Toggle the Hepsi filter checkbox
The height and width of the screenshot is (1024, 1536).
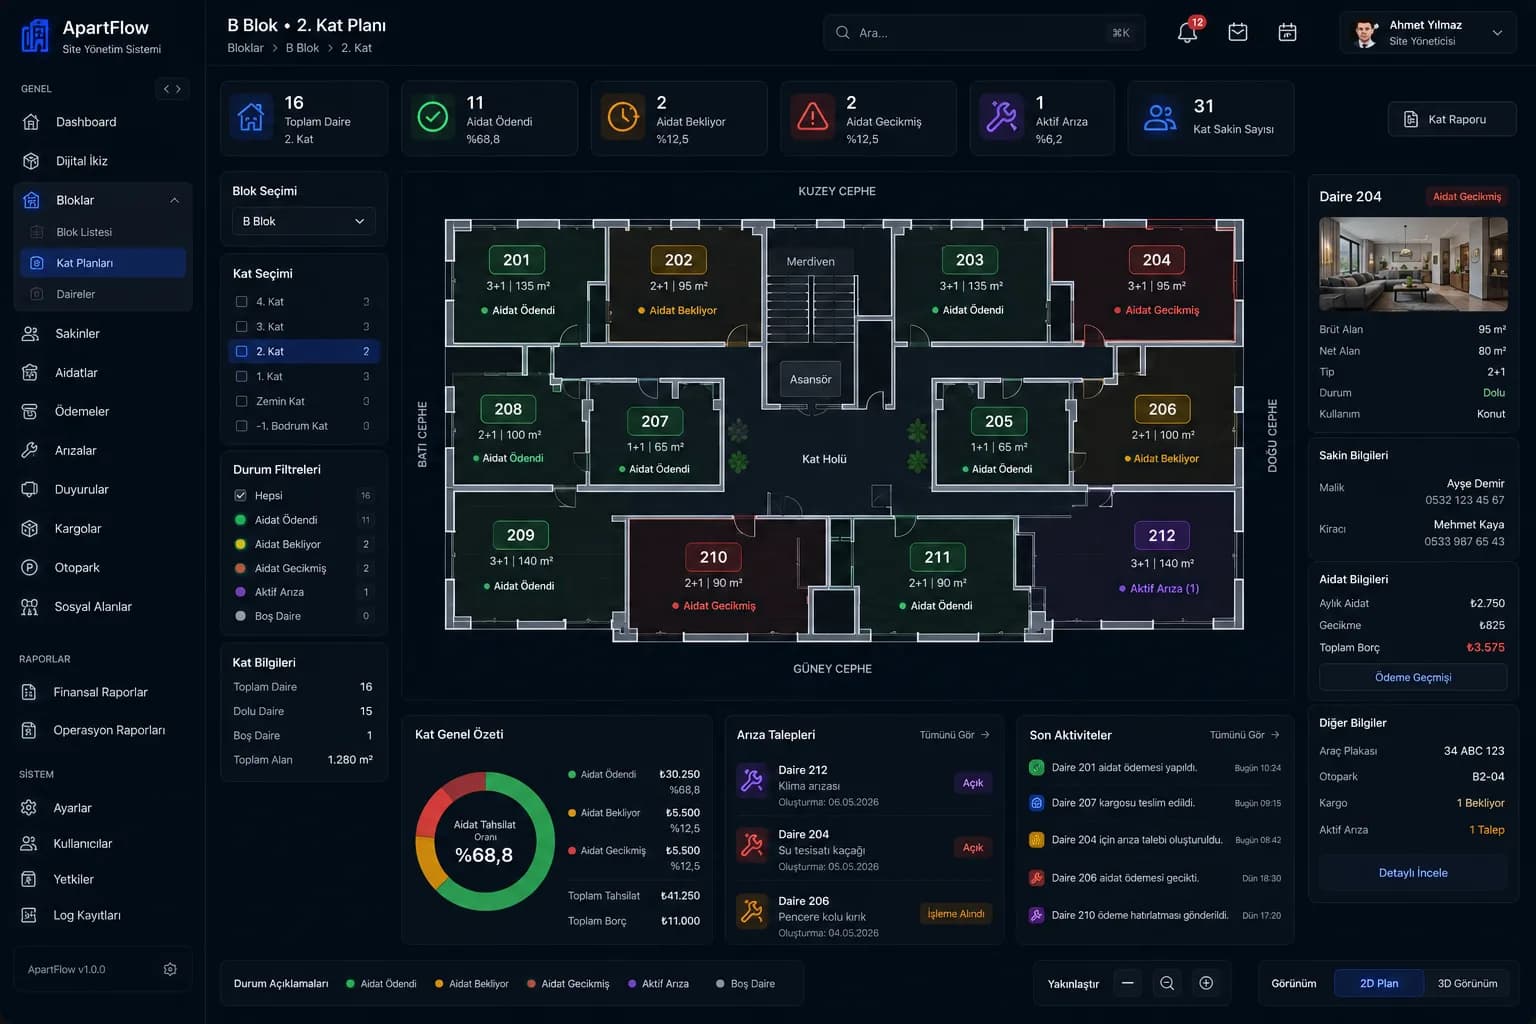point(241,496)
